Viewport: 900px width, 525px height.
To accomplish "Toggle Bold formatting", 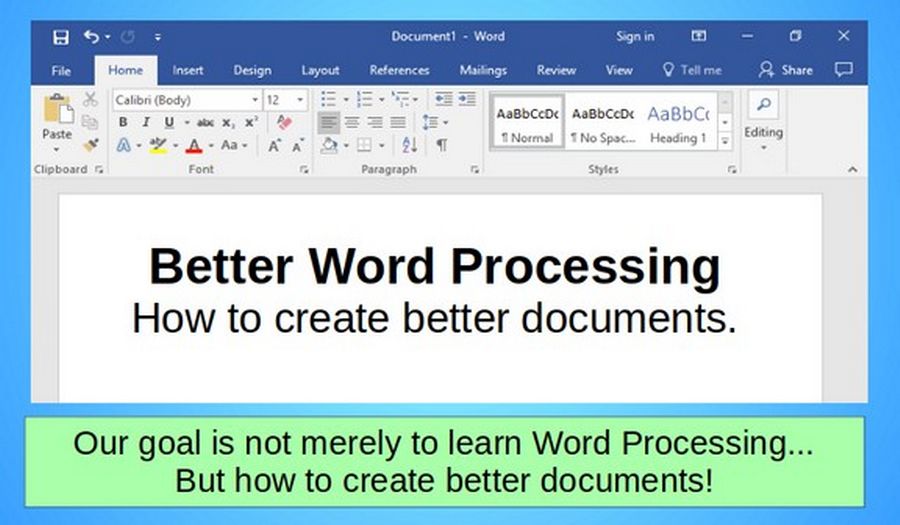I will pyautogui.click(x=123, y=122).
